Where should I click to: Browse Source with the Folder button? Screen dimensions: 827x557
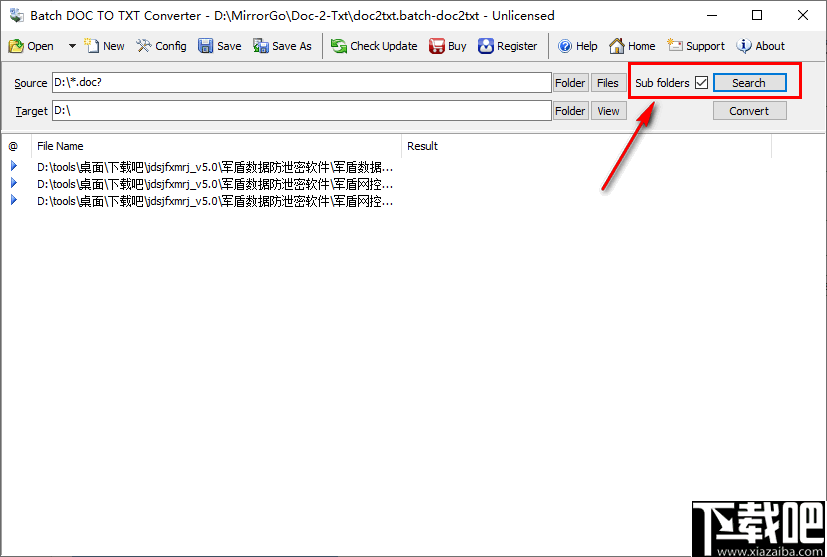pos(571,83)
